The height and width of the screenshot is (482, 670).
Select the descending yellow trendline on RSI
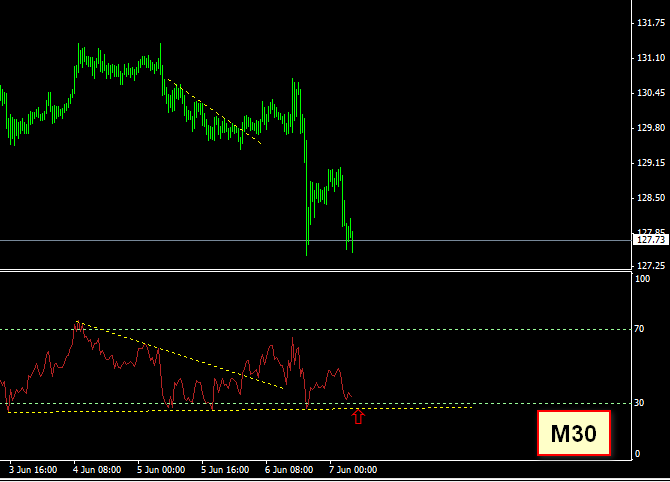(179, 355)
